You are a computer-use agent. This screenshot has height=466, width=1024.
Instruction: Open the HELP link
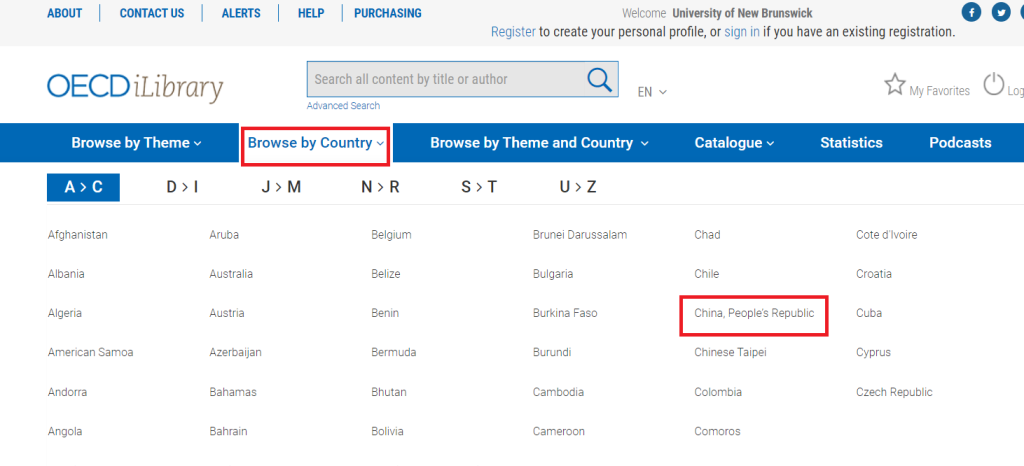(311, 13)
